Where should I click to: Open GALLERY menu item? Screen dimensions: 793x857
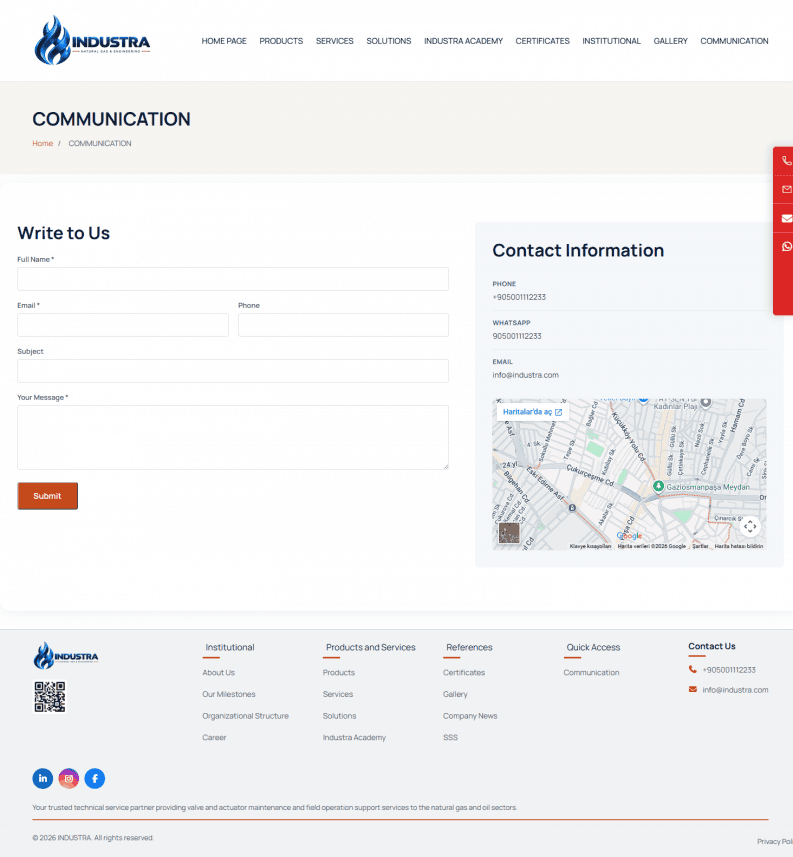tap(671, 41)
